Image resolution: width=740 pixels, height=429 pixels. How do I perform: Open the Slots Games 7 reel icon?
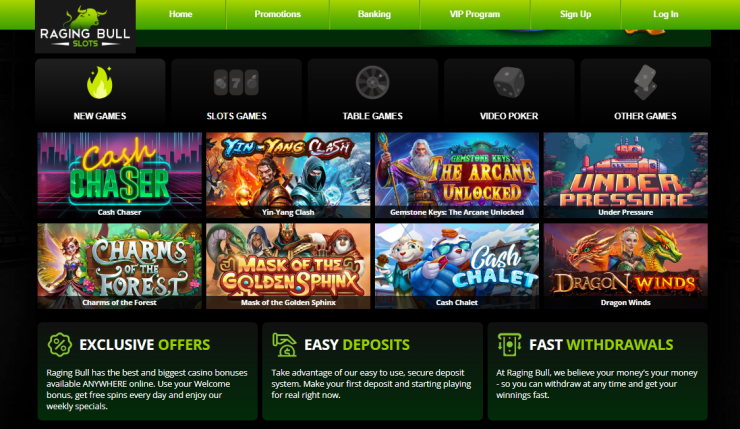(x=236, y=83)
